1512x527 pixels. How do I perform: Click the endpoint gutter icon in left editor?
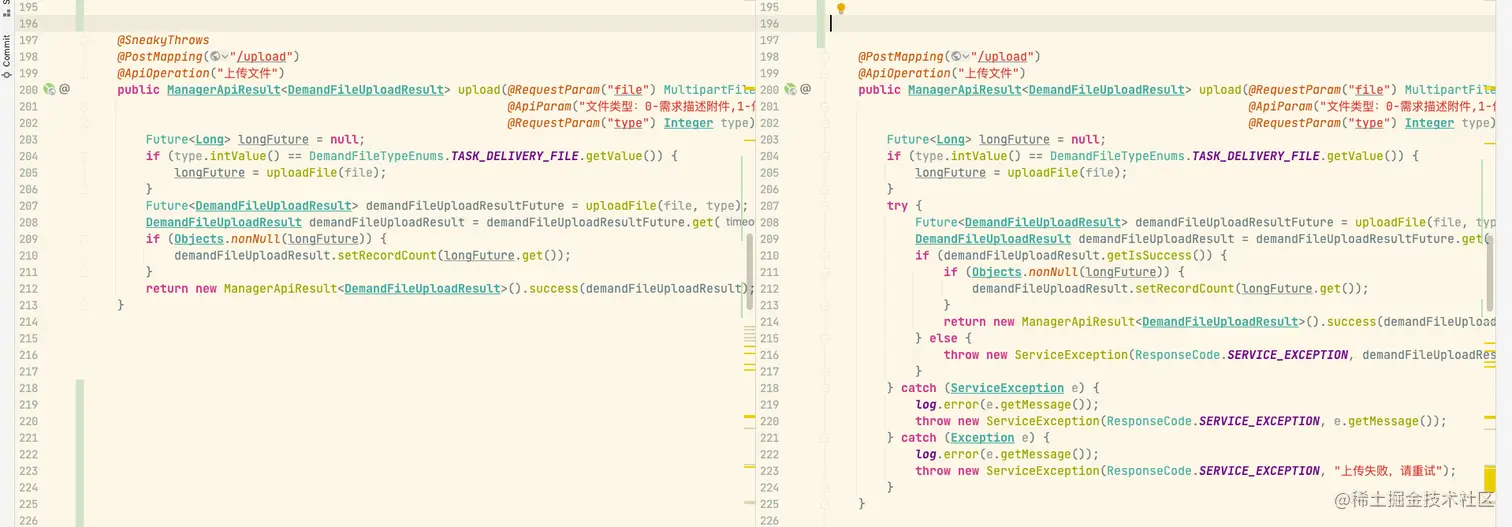pos(49,89)
